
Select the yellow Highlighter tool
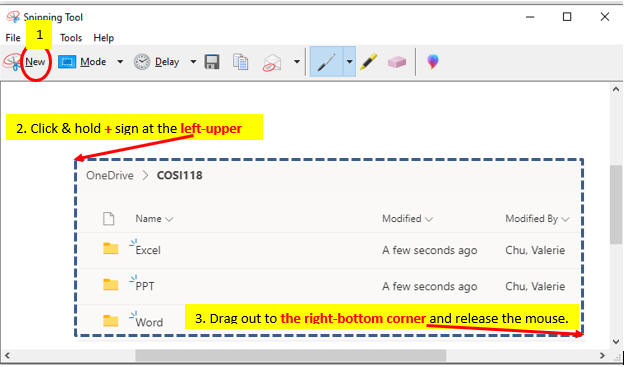[368, 62]
